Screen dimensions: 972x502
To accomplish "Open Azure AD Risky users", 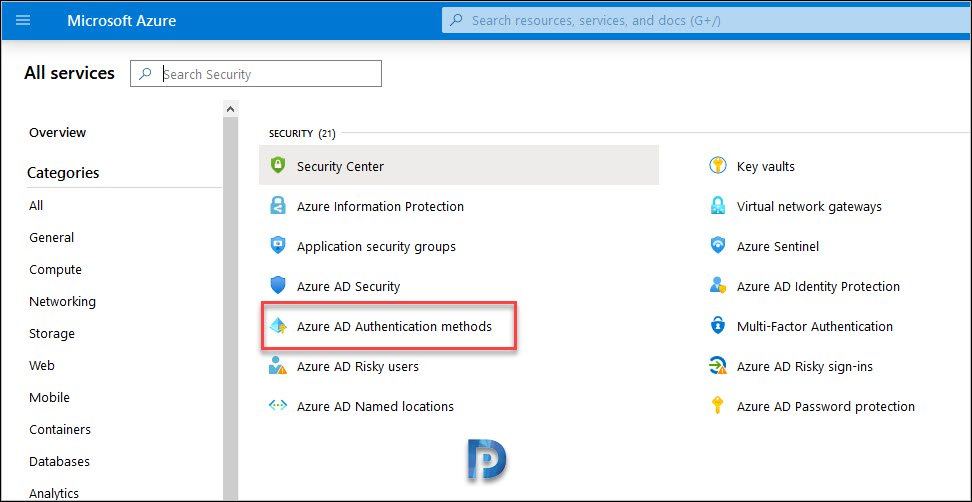I will 358,366.
